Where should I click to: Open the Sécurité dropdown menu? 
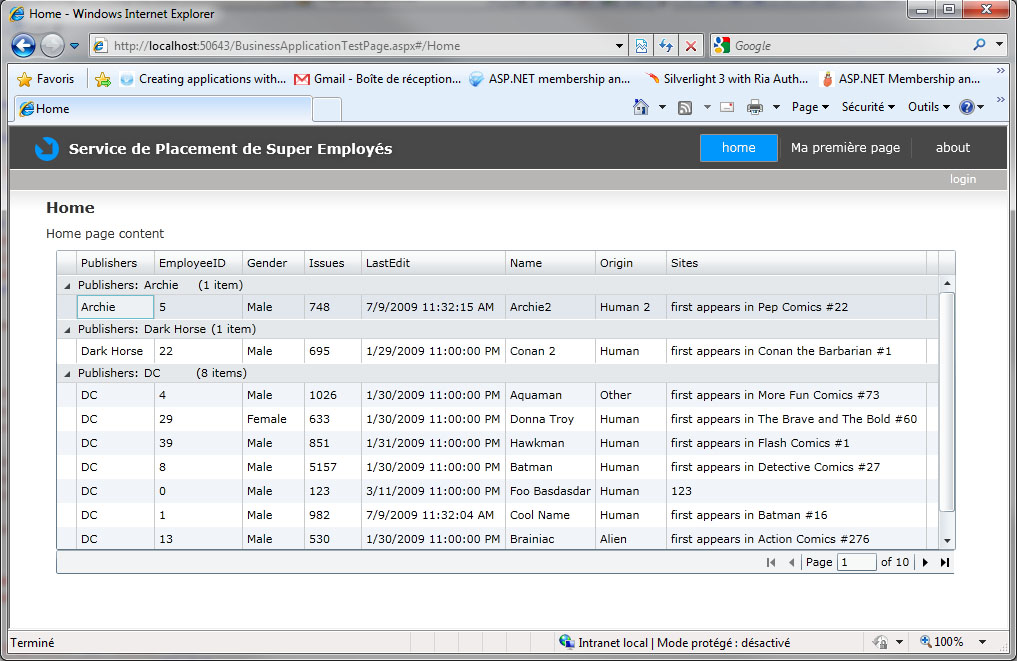tap(867, 107)
